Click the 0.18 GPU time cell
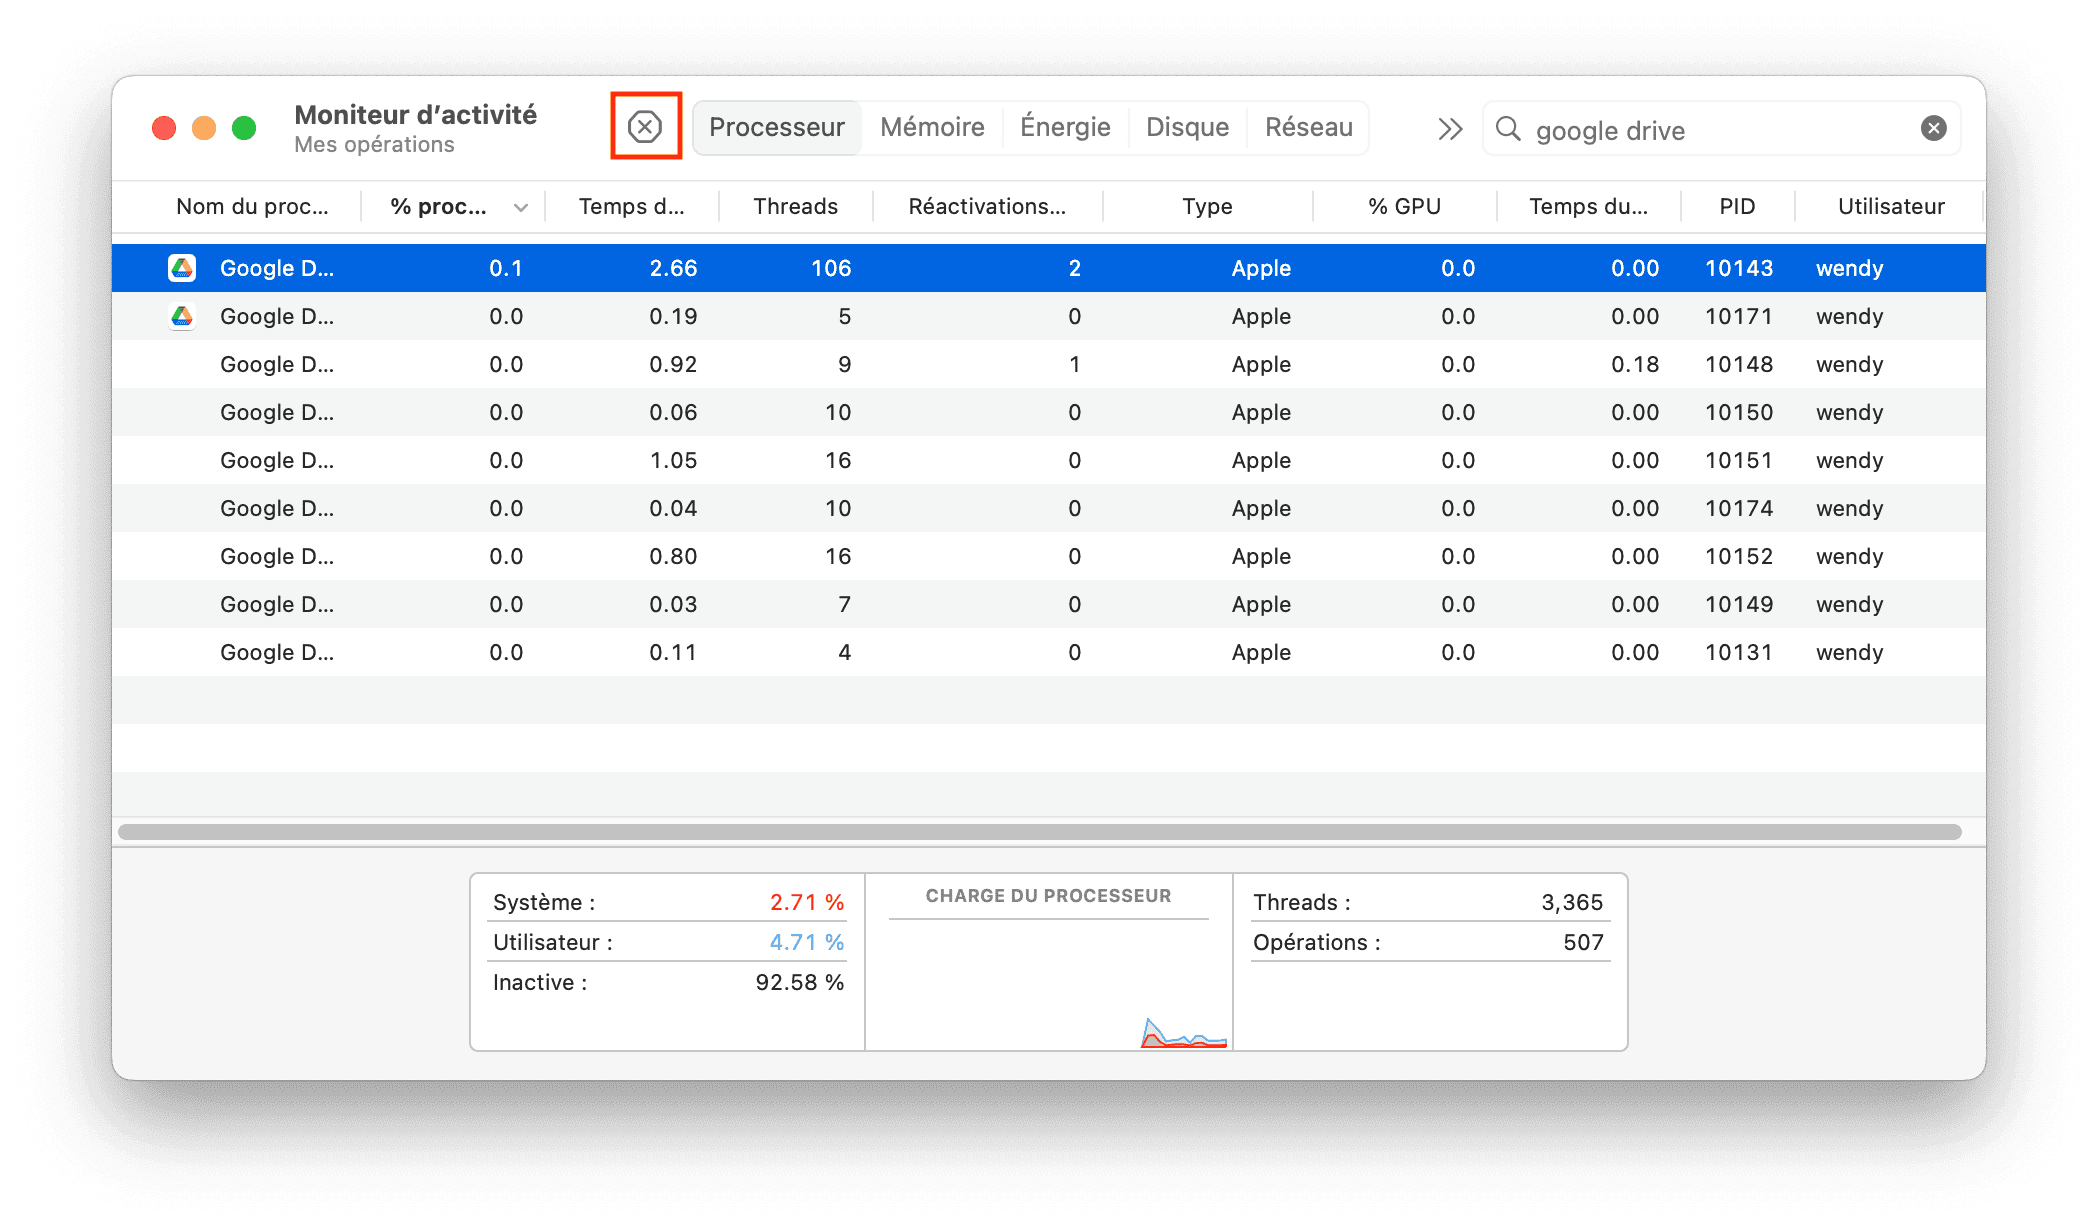Viewport: 2098px width, 1228px height. point(1635,364)
